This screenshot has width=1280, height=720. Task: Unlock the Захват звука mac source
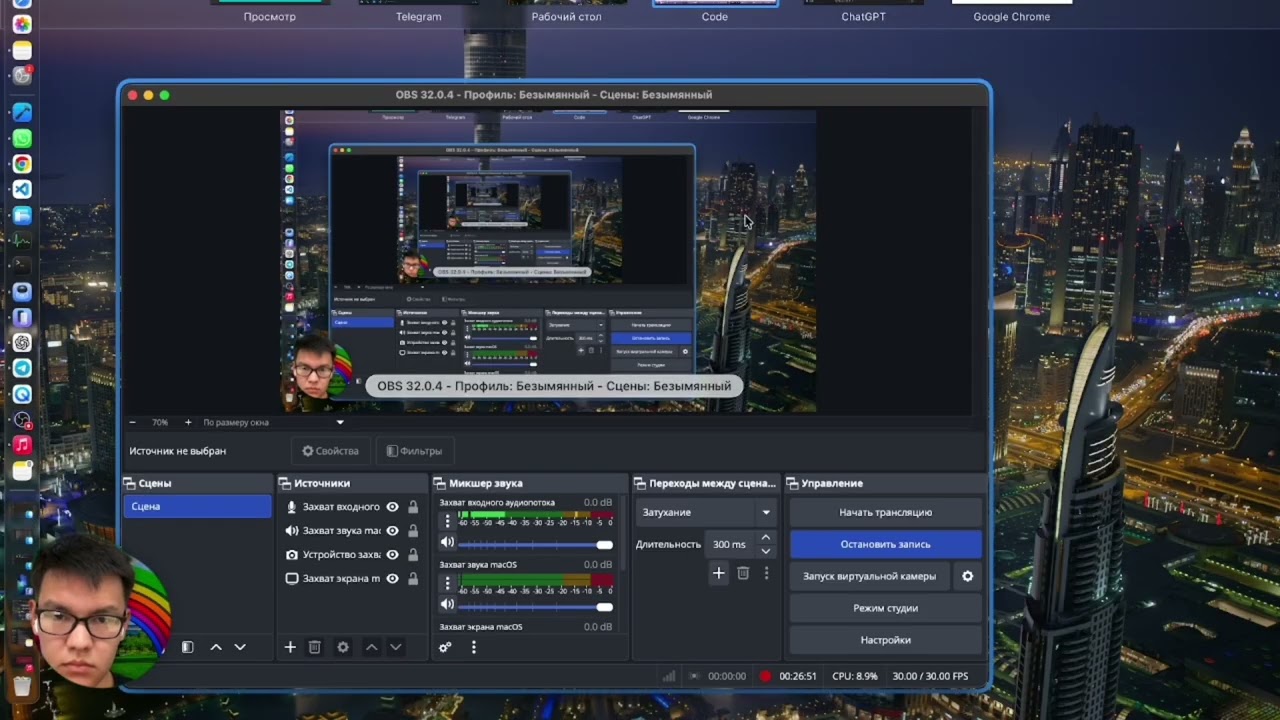point(413,531)
